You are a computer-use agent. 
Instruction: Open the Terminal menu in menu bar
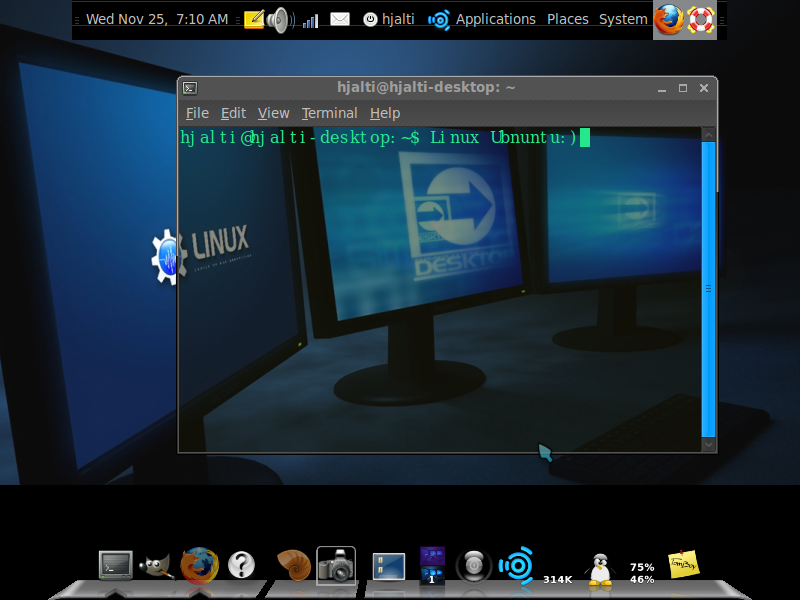329,113
